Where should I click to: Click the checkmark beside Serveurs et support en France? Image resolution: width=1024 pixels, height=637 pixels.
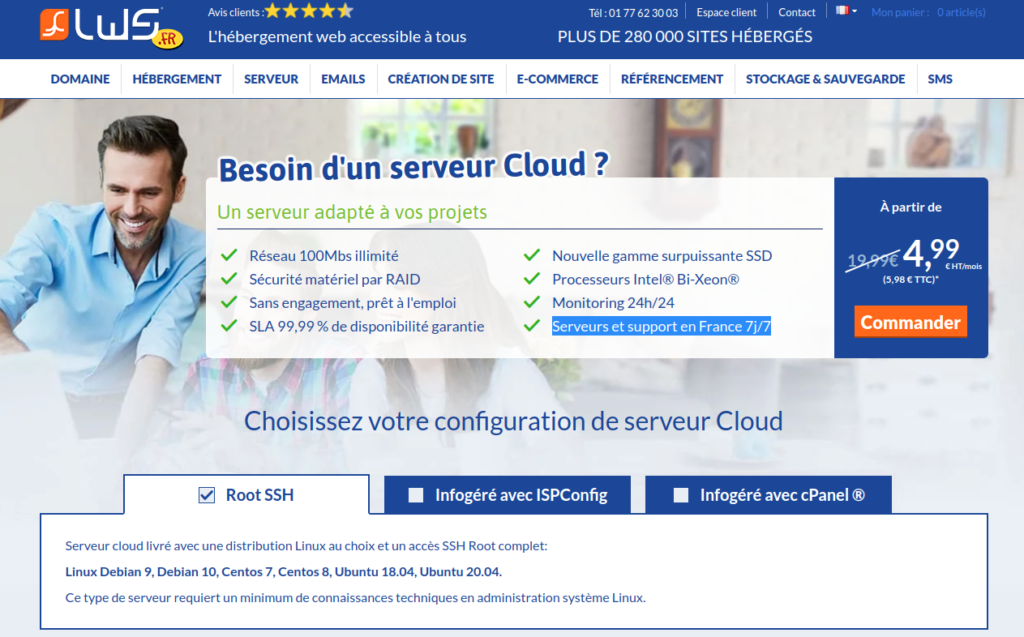pos(532,325)
